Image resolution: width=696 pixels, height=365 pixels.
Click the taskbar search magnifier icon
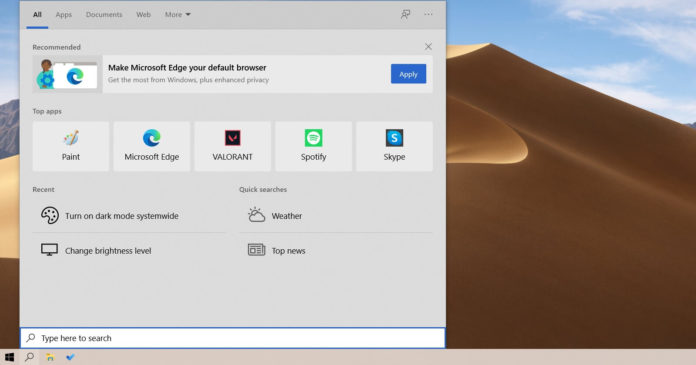click(29, 357)
